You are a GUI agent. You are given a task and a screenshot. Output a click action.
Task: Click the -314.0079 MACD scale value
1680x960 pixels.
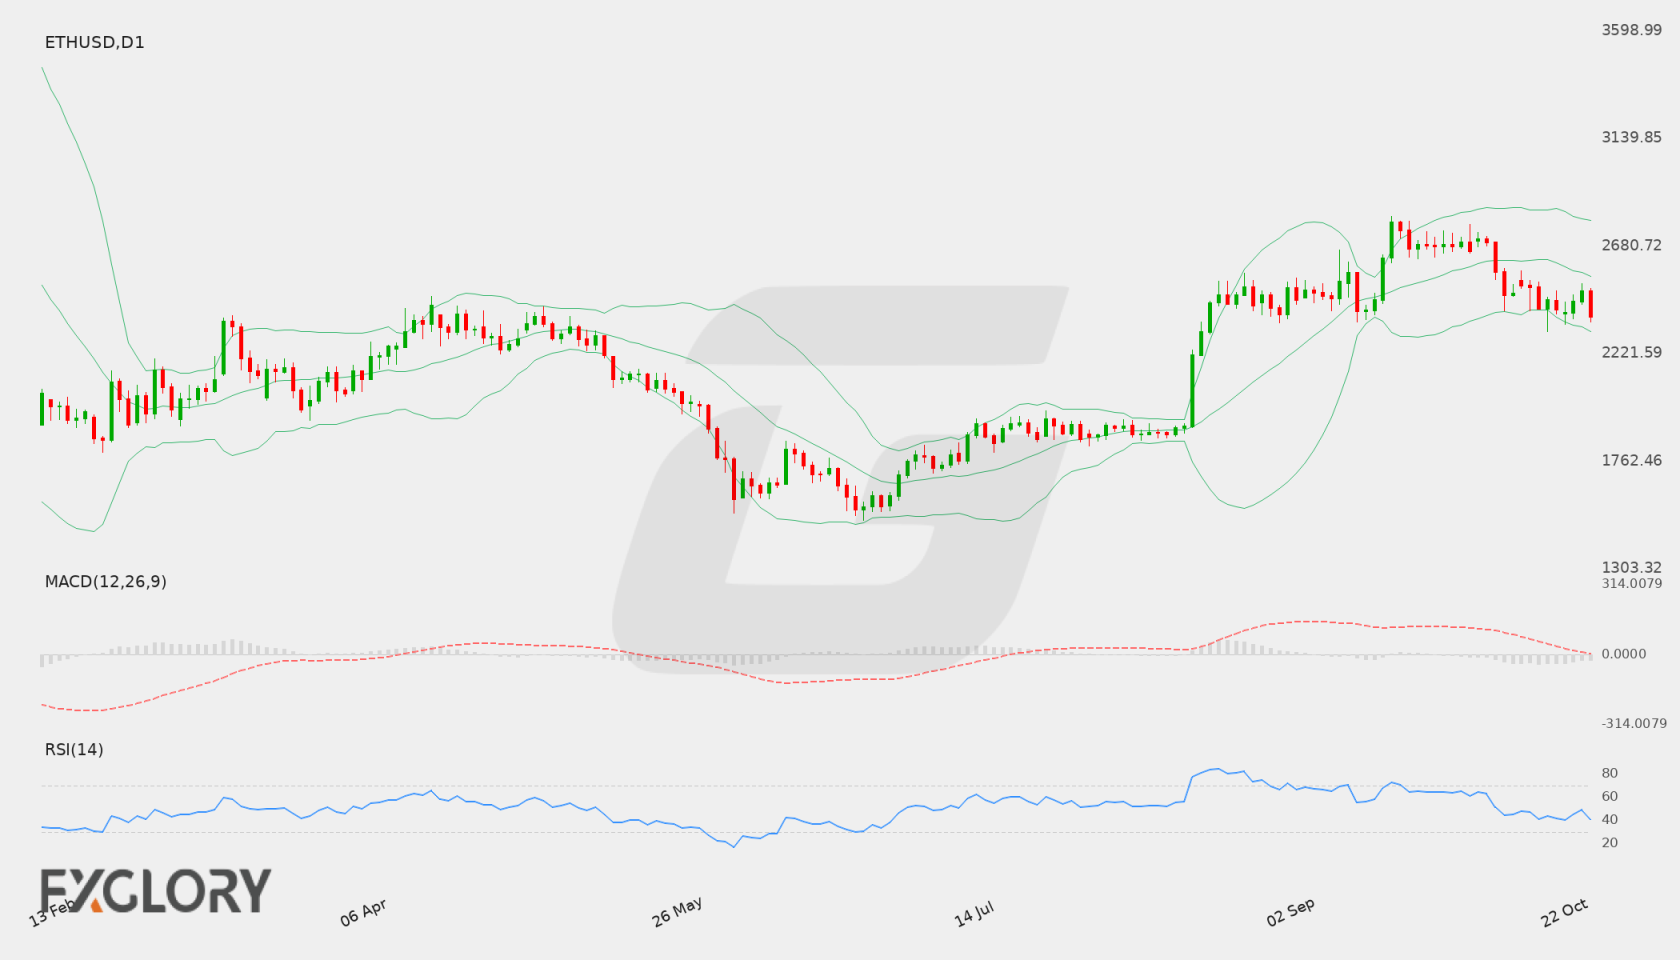tap(1634, 723)
